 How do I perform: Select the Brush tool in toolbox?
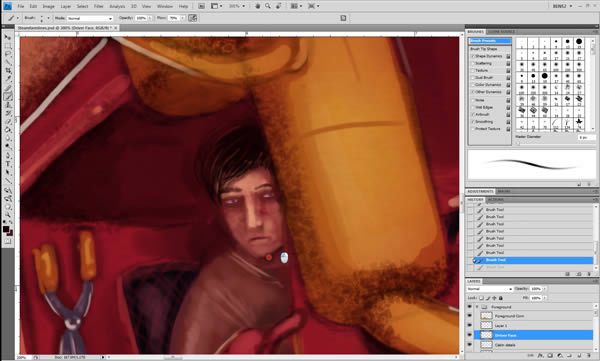pyautogui.click(x=7, y=96)
